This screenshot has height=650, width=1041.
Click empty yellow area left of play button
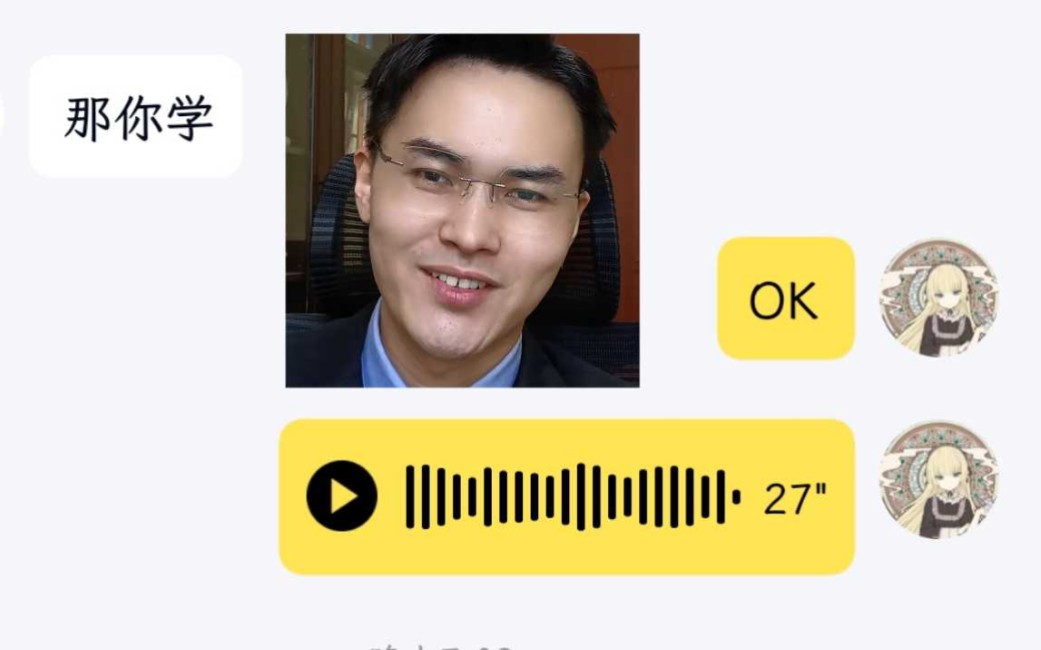click(293, 497)
